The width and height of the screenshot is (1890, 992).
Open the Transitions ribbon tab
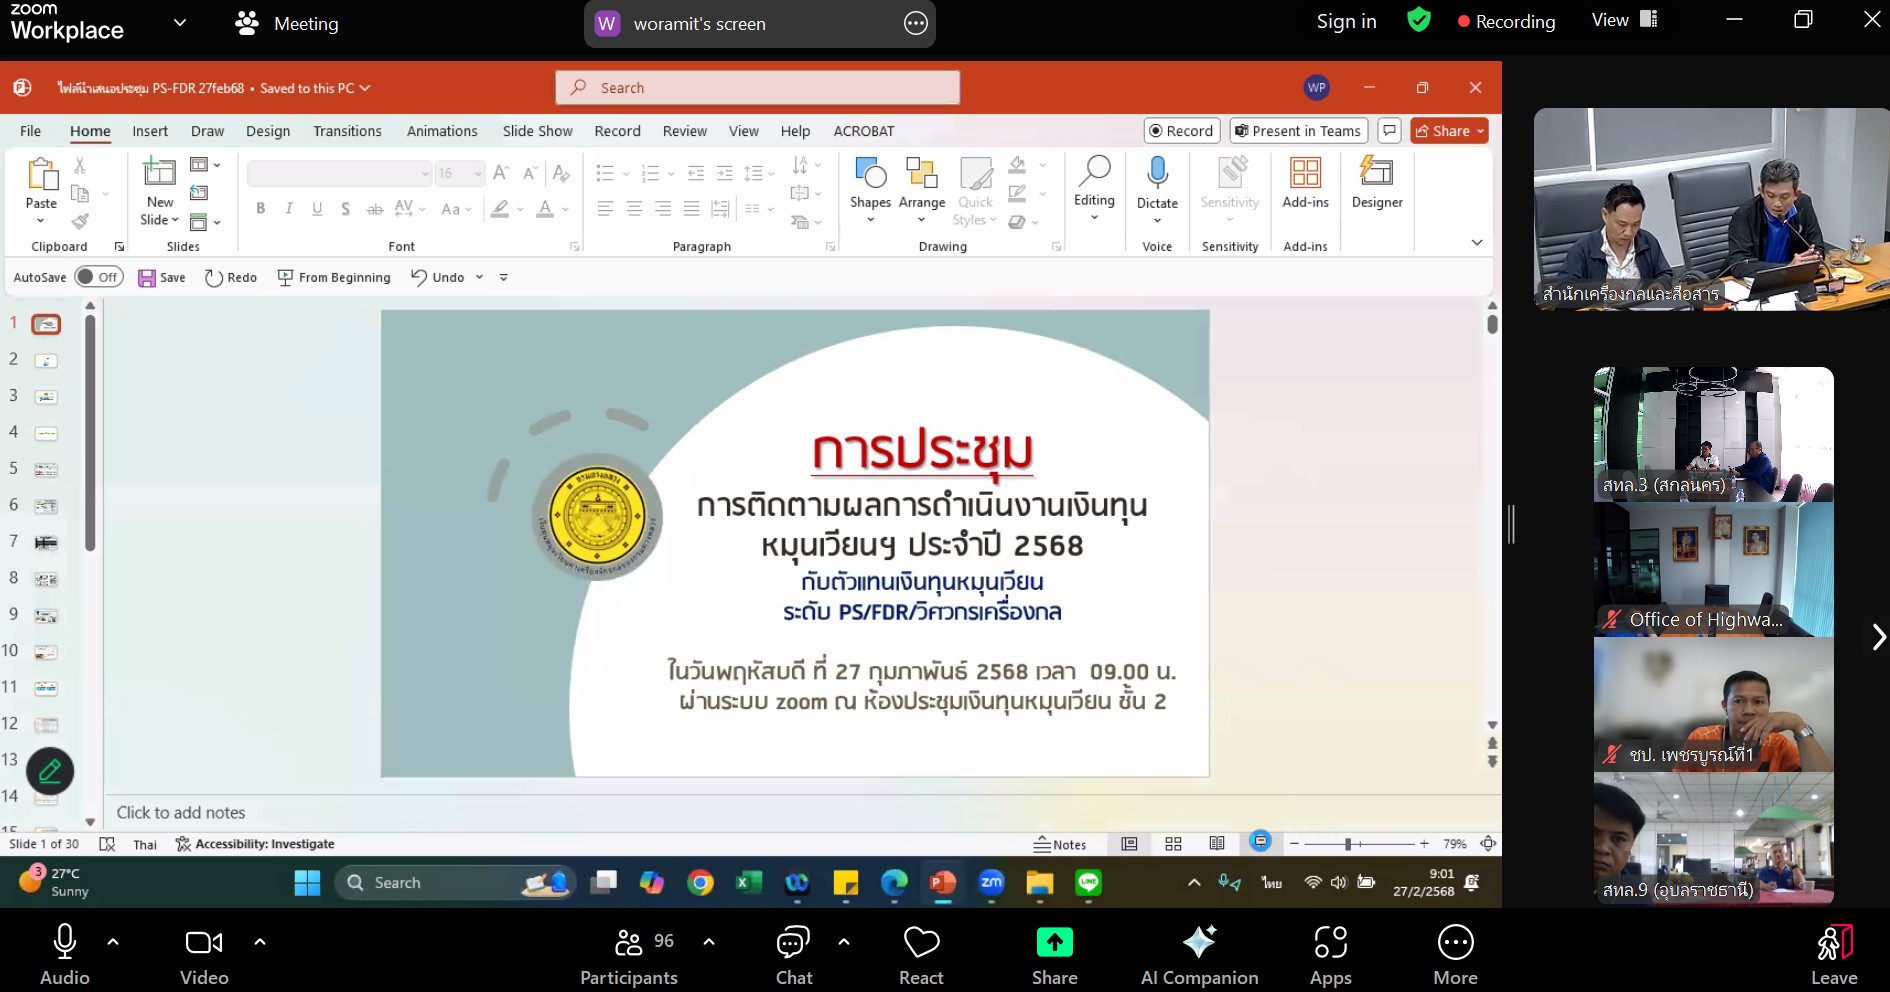347,131
